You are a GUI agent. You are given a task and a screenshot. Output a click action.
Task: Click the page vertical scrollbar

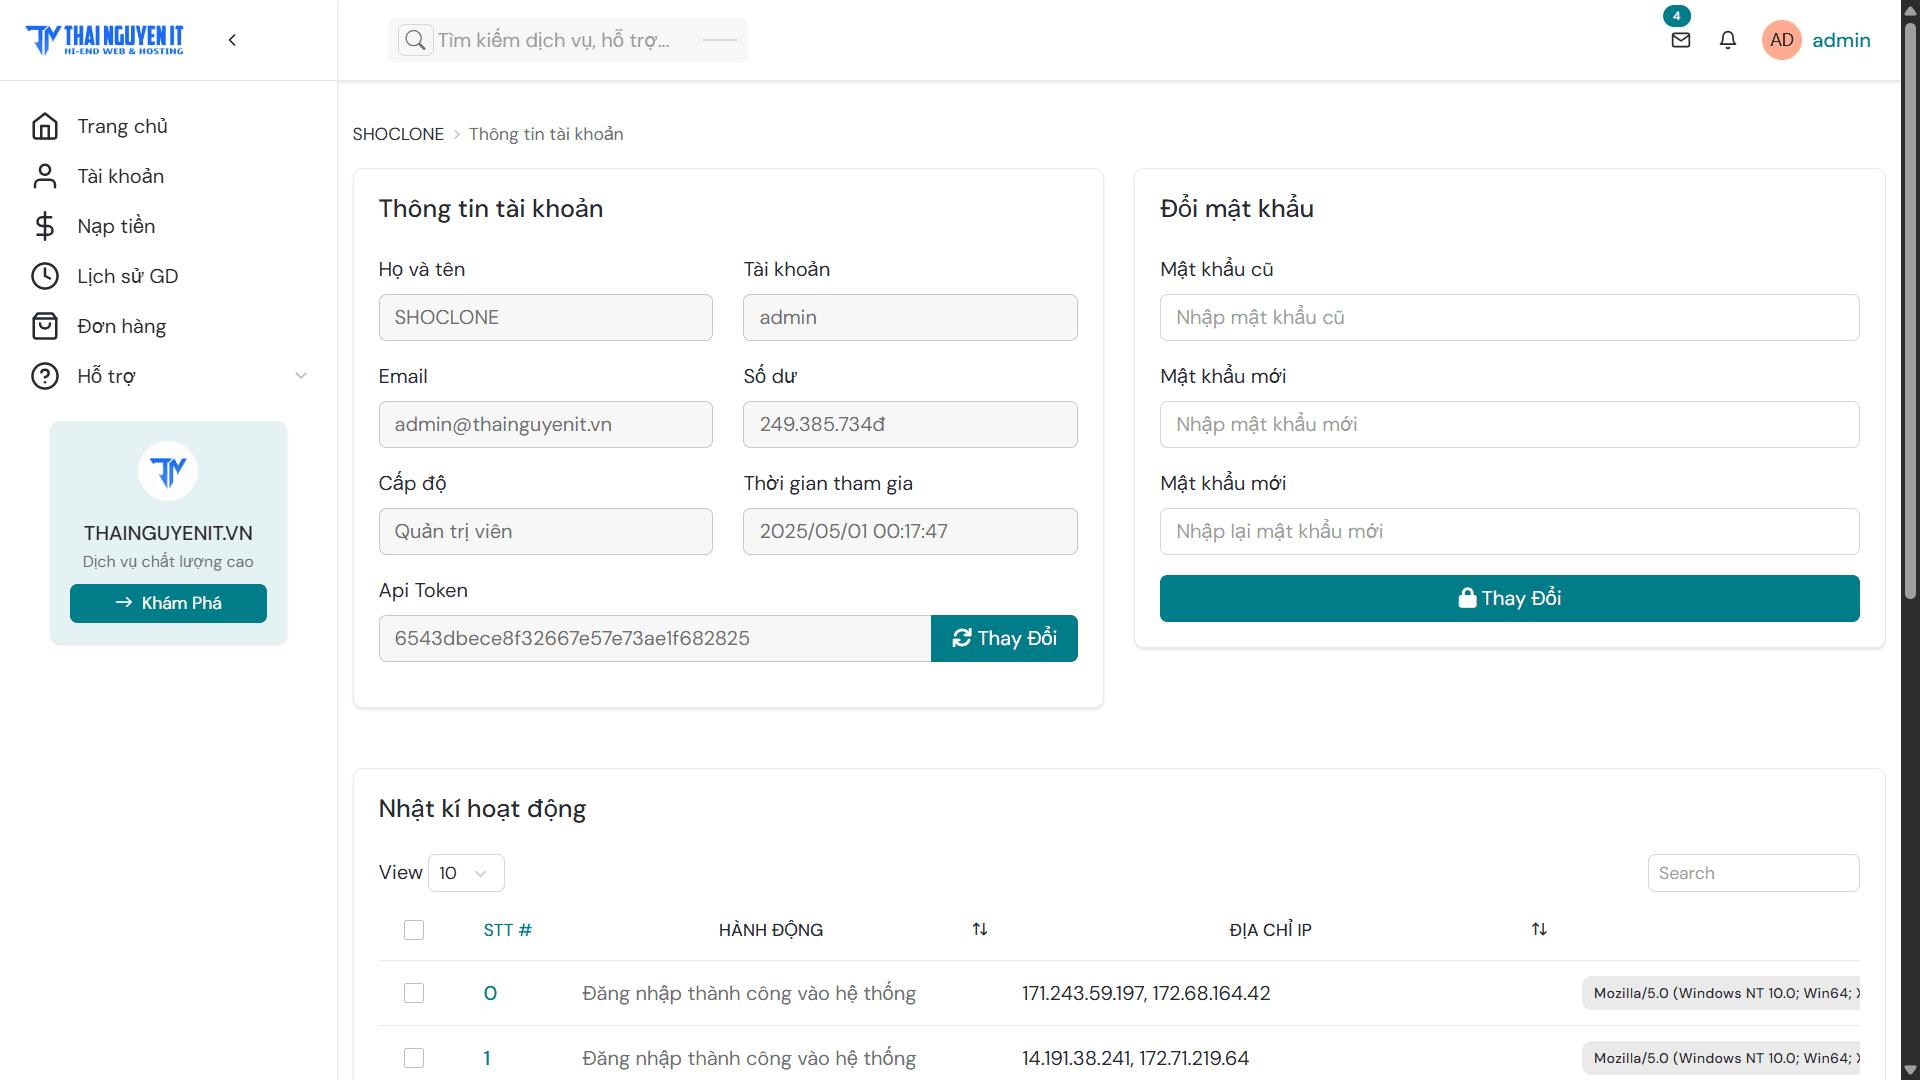point(1910,310)
